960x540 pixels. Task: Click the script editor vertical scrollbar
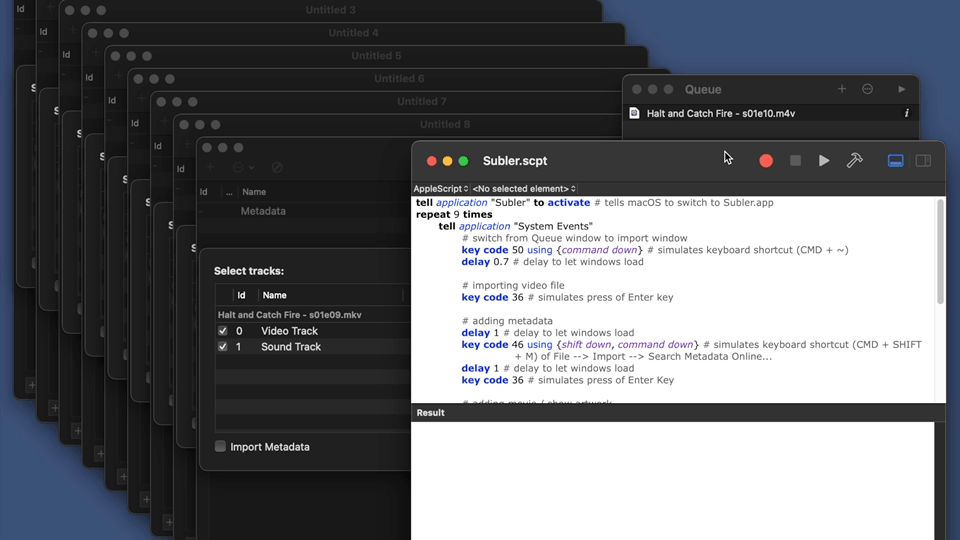coord(940,252)
